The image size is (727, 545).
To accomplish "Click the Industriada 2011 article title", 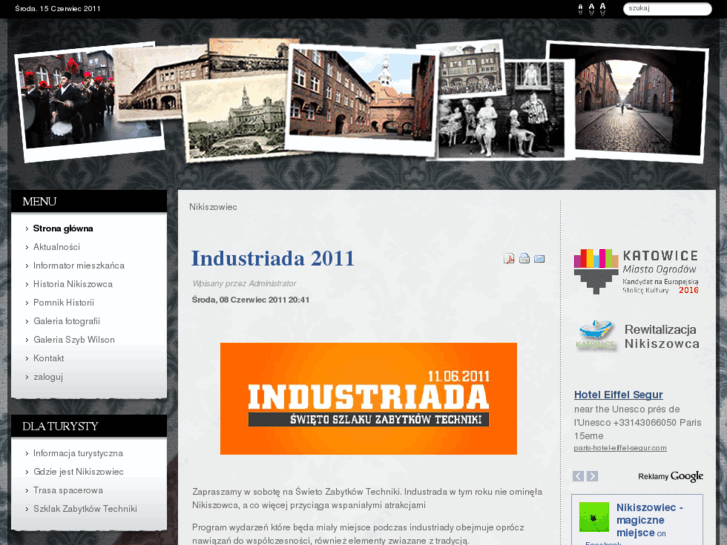I will coord(273,258).
